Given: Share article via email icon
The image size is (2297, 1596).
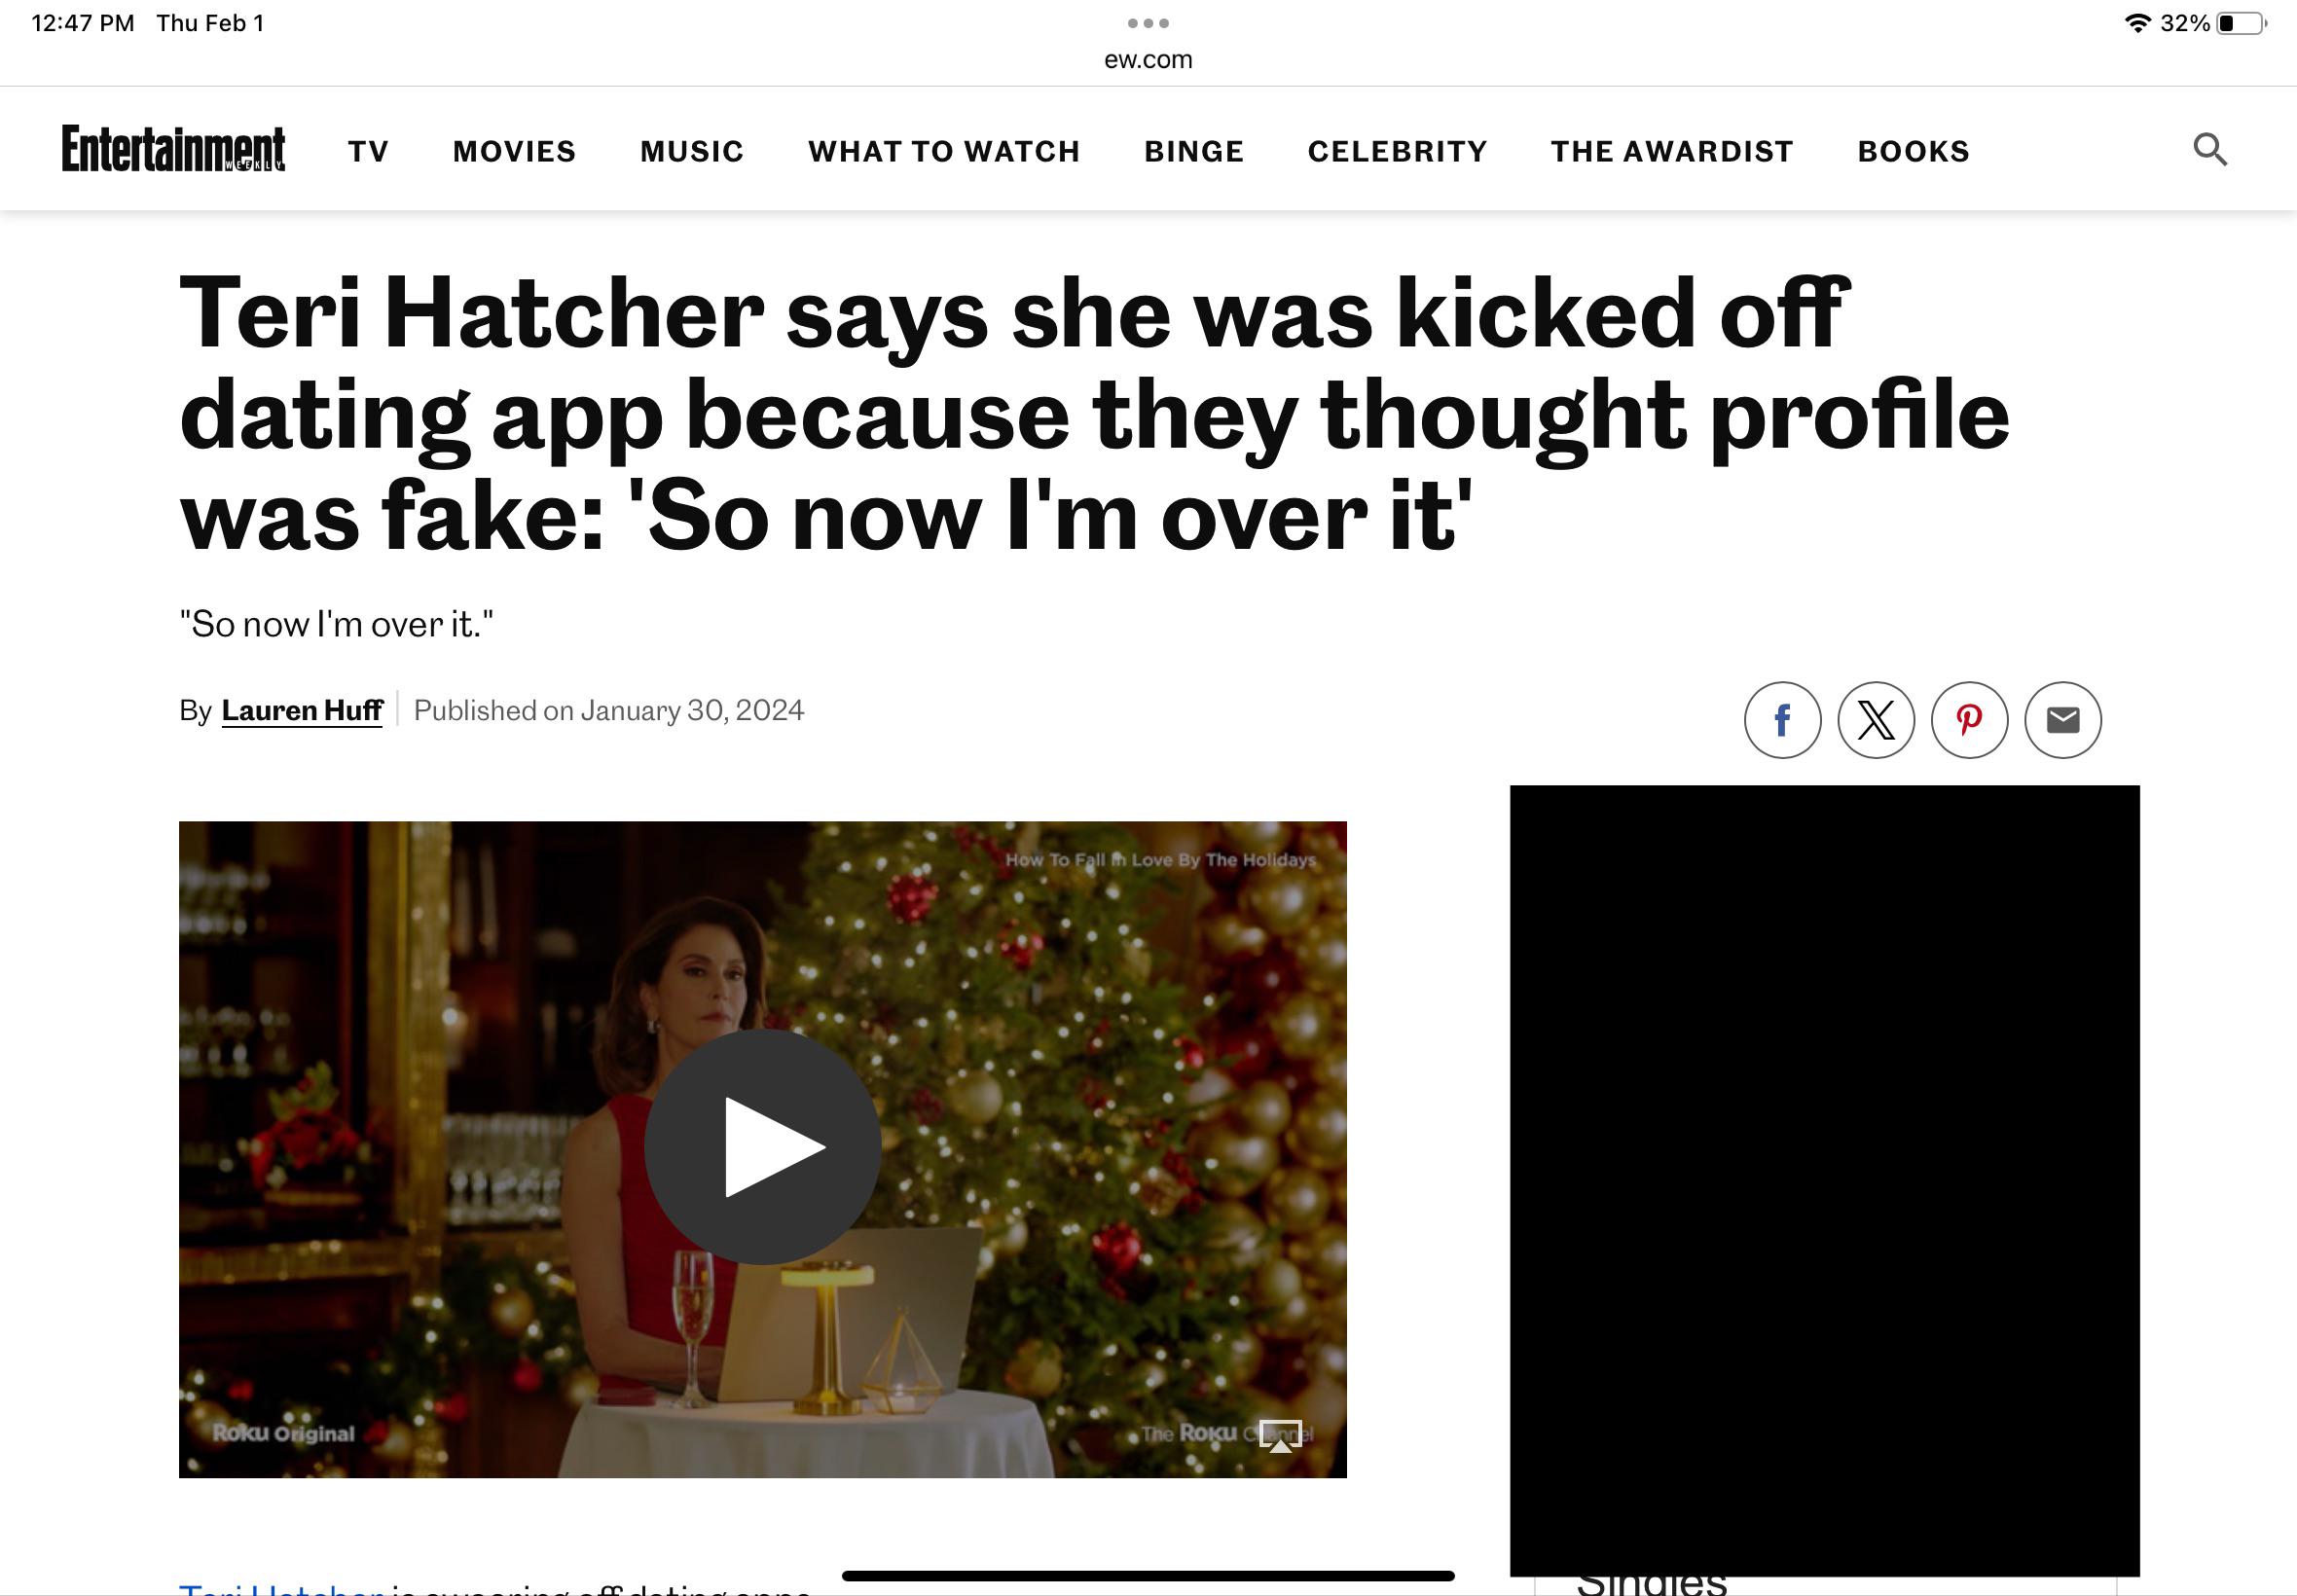Looking at the screenshot, I should pos(2063,720).
